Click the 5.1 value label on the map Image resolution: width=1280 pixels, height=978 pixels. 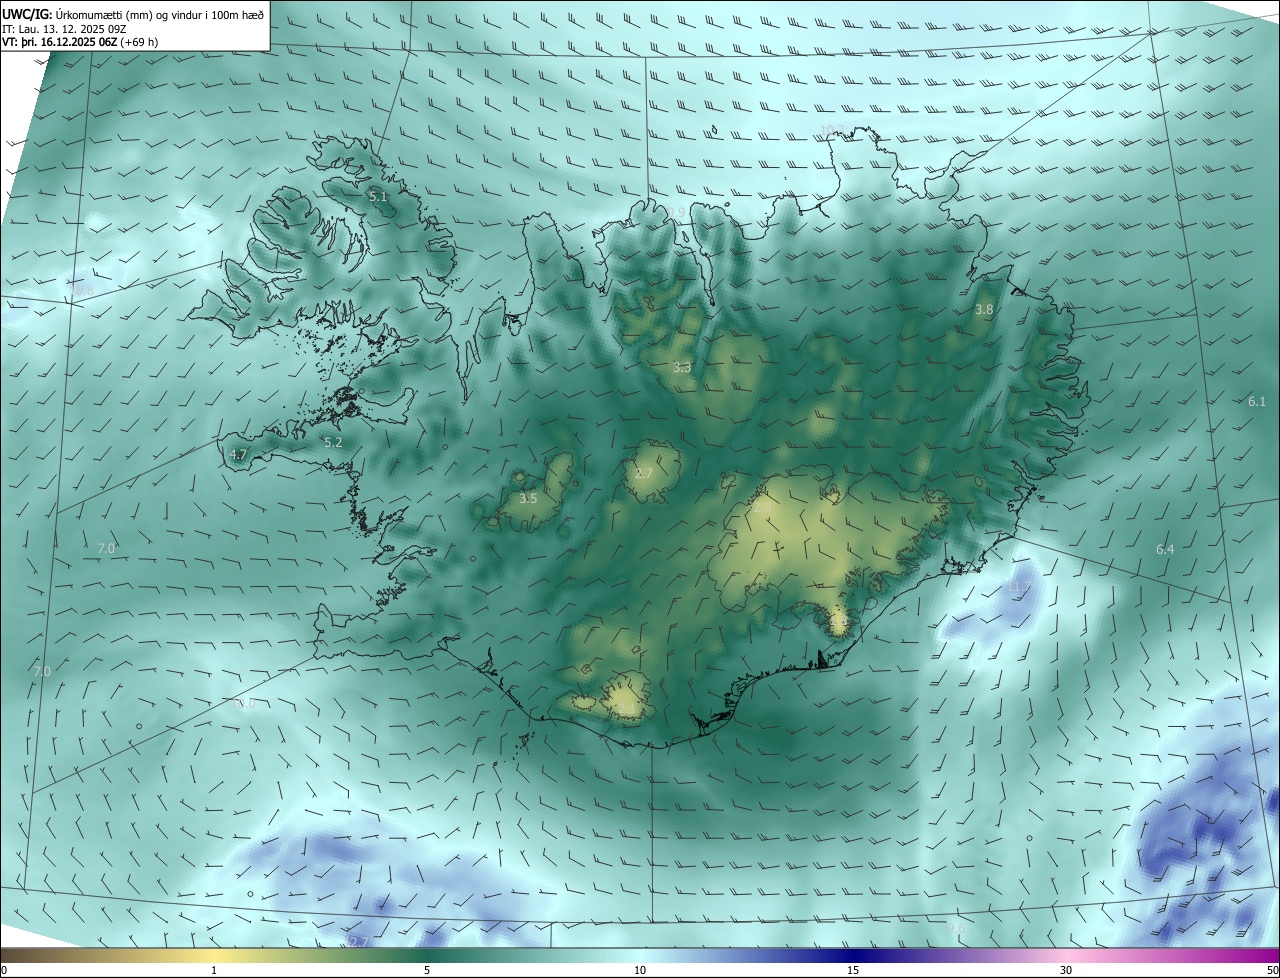point(378,197)
